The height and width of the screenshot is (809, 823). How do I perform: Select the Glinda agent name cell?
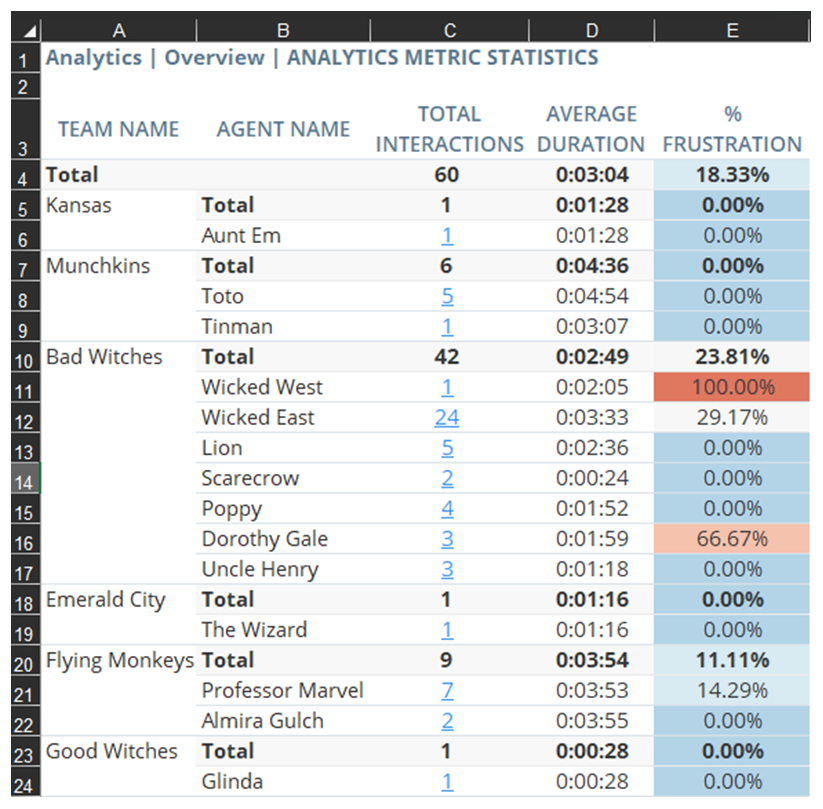point(283,782)
